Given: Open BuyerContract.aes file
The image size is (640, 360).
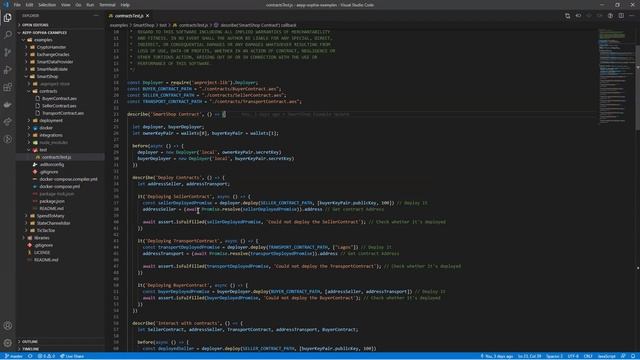Looking at the screenshot, I should tap(60, 98).
